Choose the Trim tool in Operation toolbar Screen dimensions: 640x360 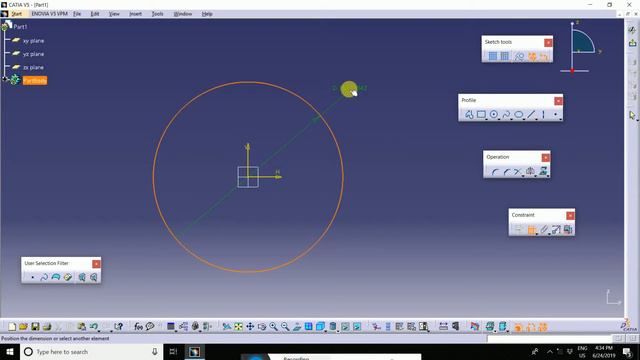518,172
